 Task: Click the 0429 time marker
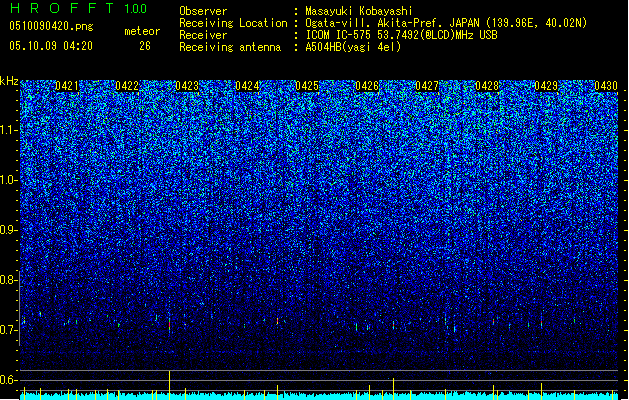[546, 86]
